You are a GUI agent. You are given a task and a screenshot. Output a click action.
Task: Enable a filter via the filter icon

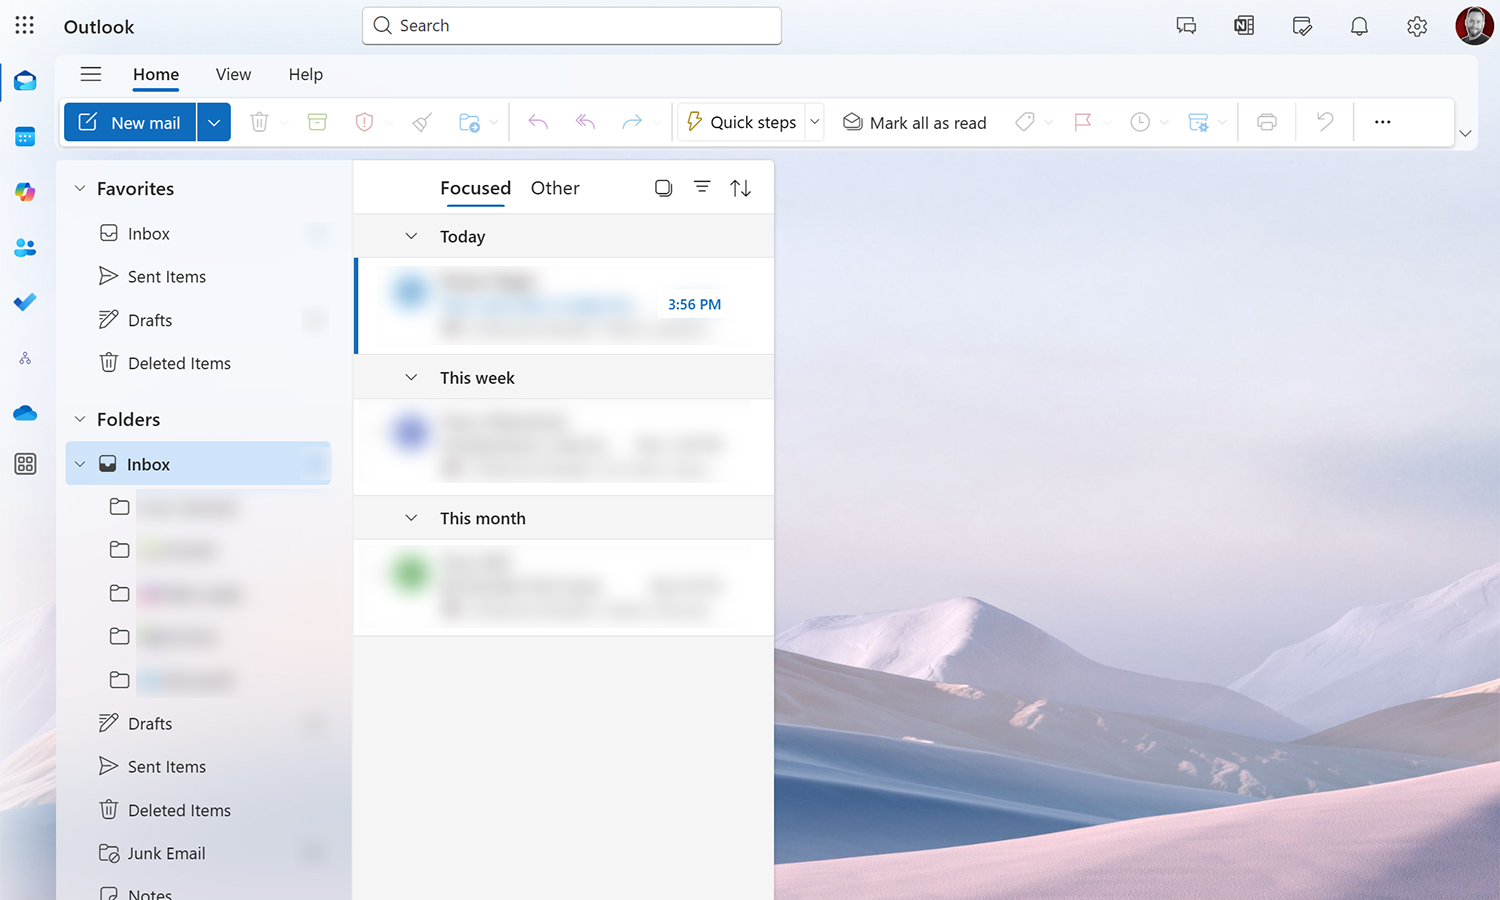coord(702,187)
